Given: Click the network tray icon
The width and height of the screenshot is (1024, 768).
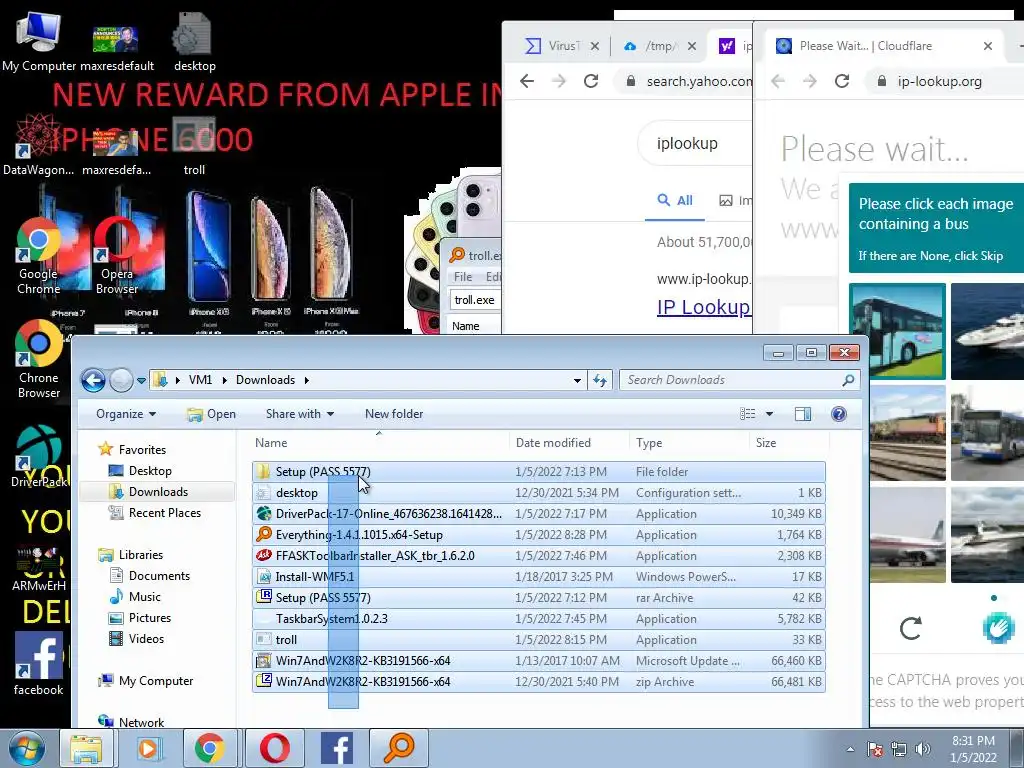Looking at the screenshot, I should (x=899, y=749).
